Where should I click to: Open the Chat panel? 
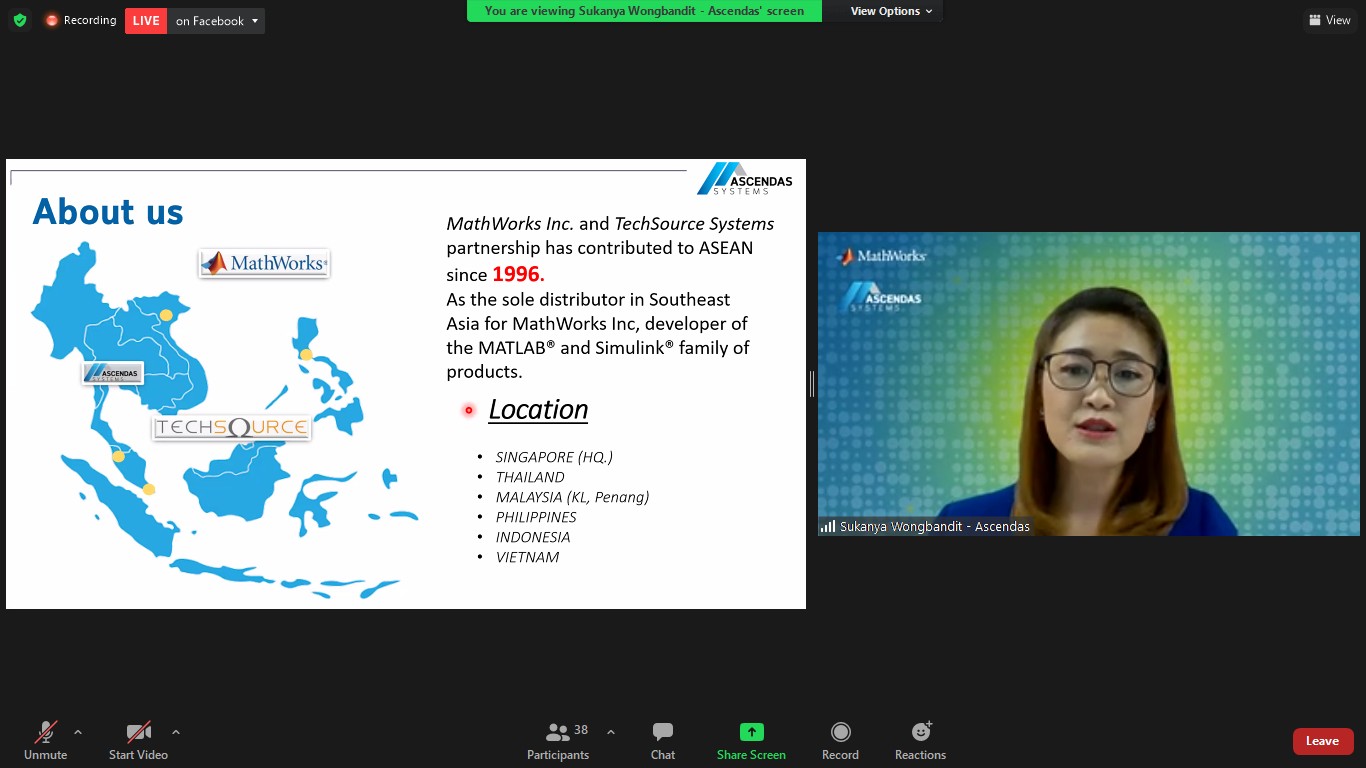(x=663, y=741)
